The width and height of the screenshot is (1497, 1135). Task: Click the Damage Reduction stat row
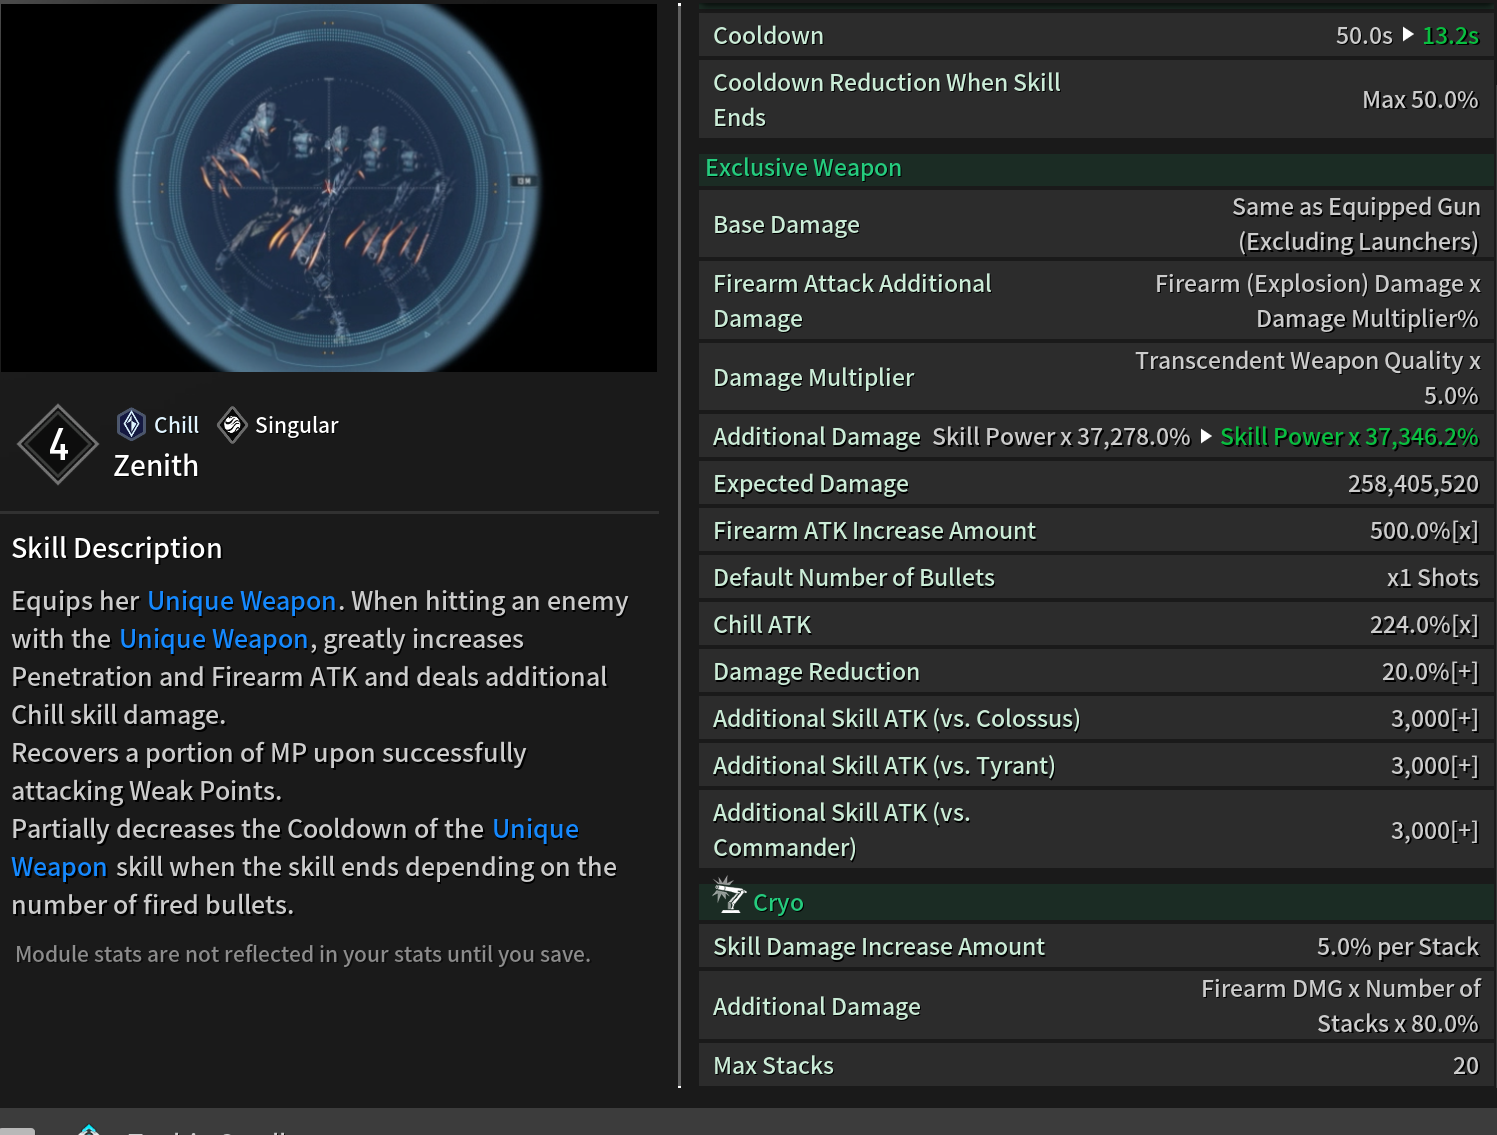click(x=1096, y=672)
